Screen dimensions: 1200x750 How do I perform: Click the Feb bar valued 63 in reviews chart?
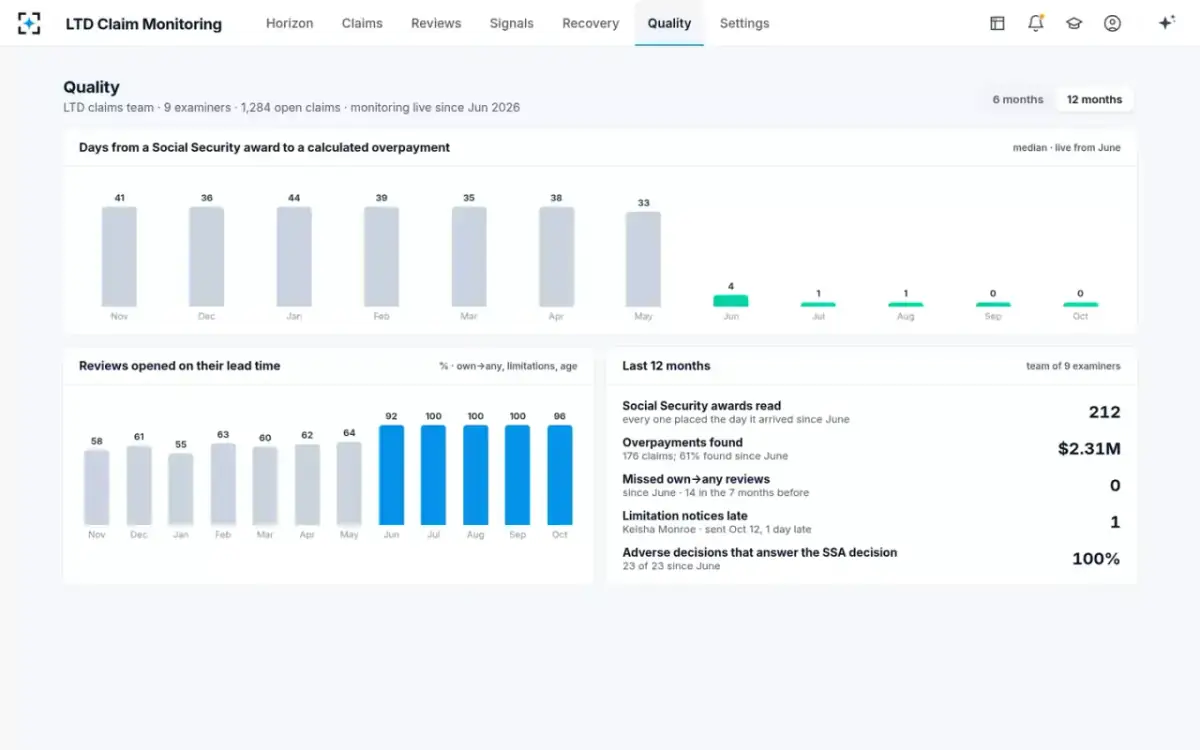point(223,484)
